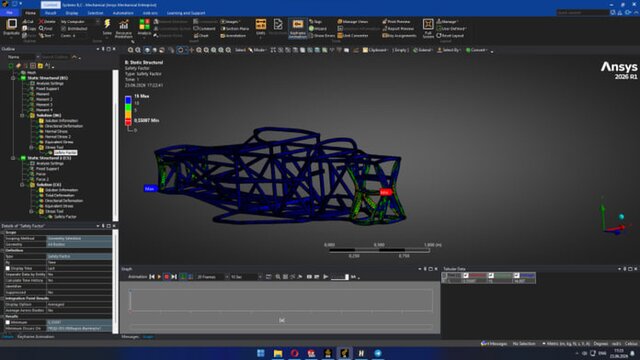Open the animation frames count dropdown

227,277
